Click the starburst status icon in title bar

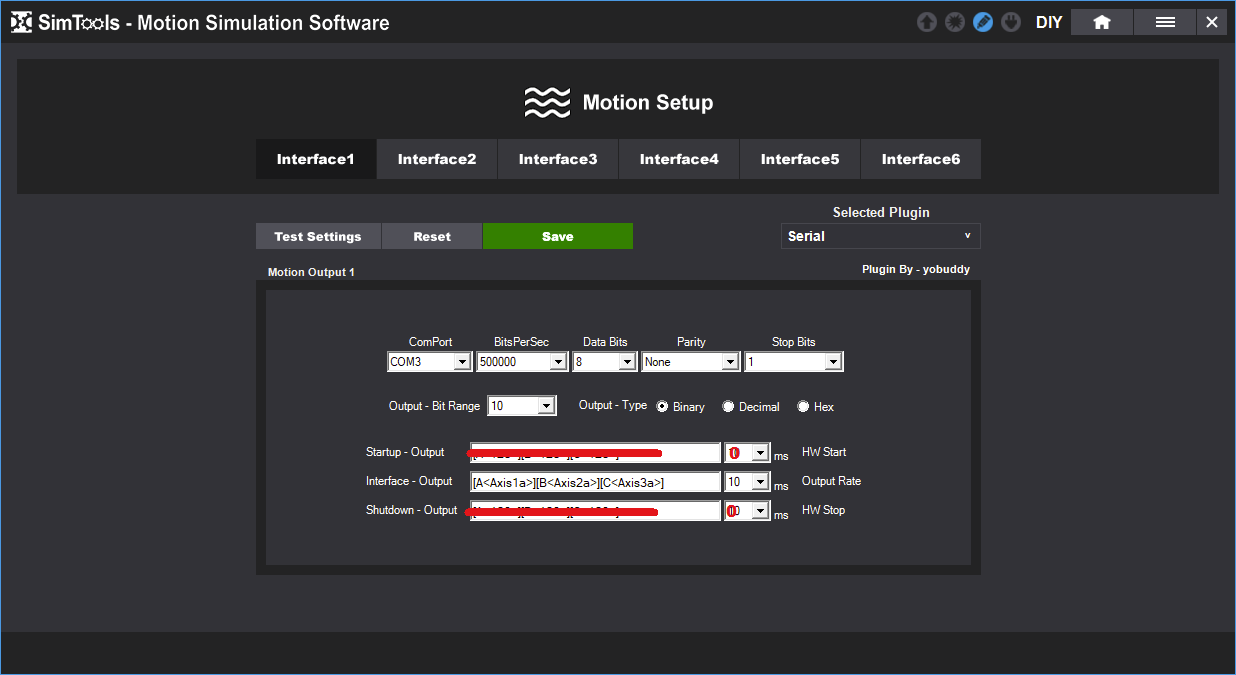[955, 22]
